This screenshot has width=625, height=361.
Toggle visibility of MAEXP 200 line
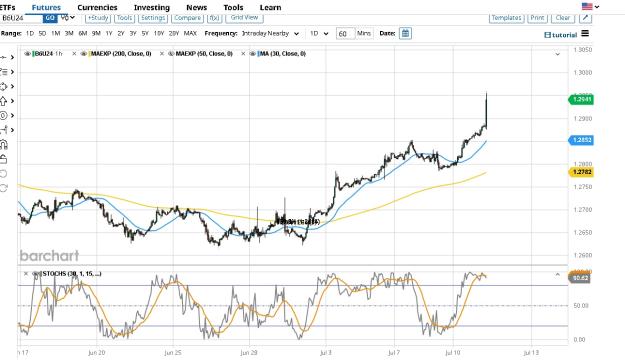(84, 53)
